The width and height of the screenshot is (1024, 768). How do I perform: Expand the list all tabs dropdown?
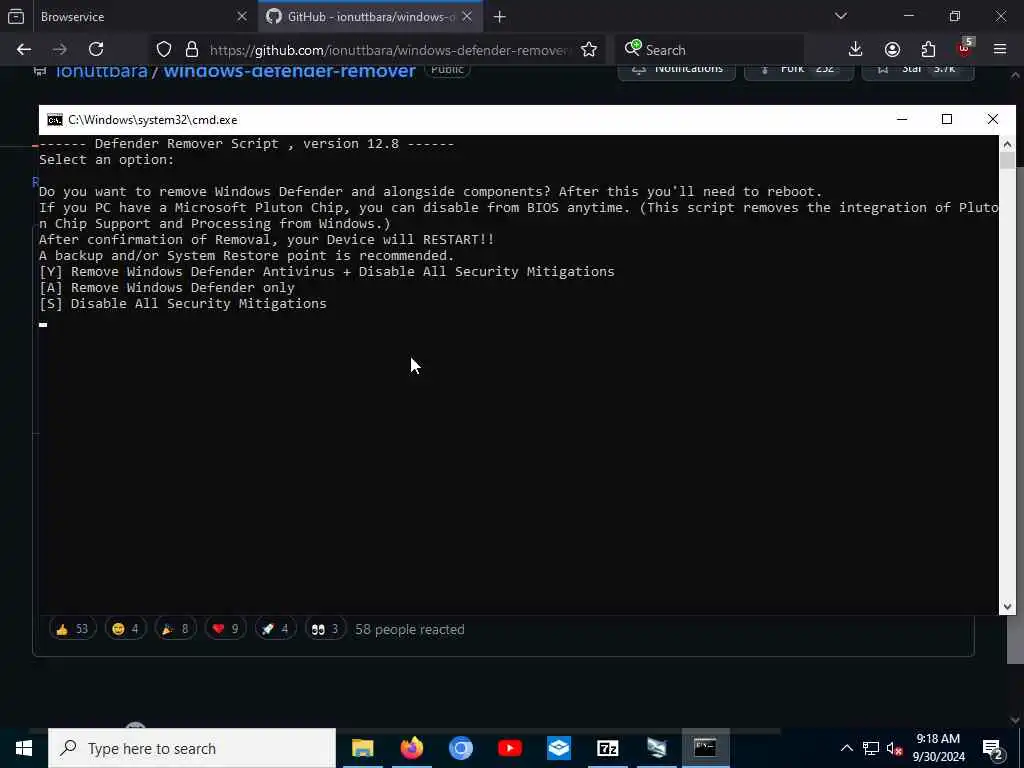(x=840, y=16)
